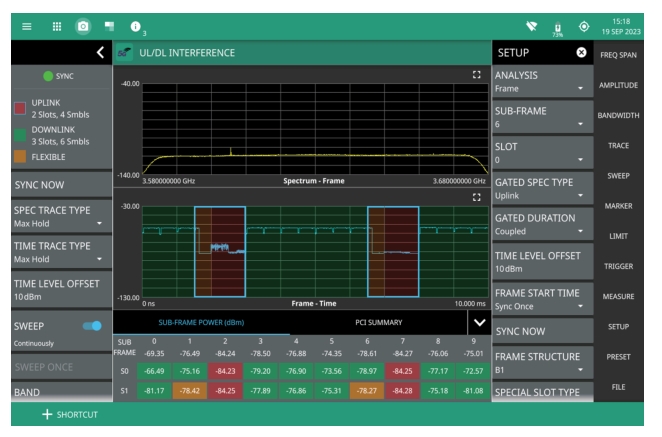Open the ANALYSIS dropdown set to Frame
The height and width of the screenshot is (437, 662).
click(540, 80)
